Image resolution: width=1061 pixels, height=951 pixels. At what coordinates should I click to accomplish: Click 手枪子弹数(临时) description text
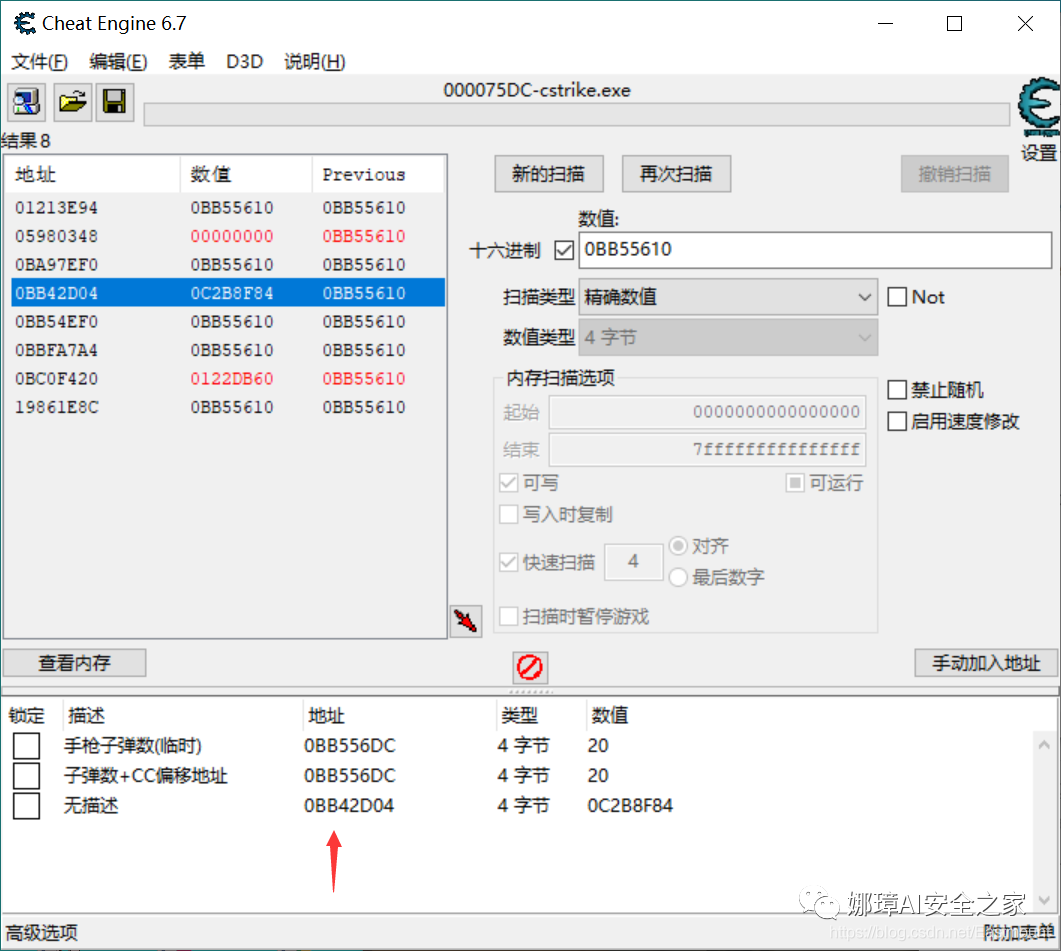click(x=133, y=745)
